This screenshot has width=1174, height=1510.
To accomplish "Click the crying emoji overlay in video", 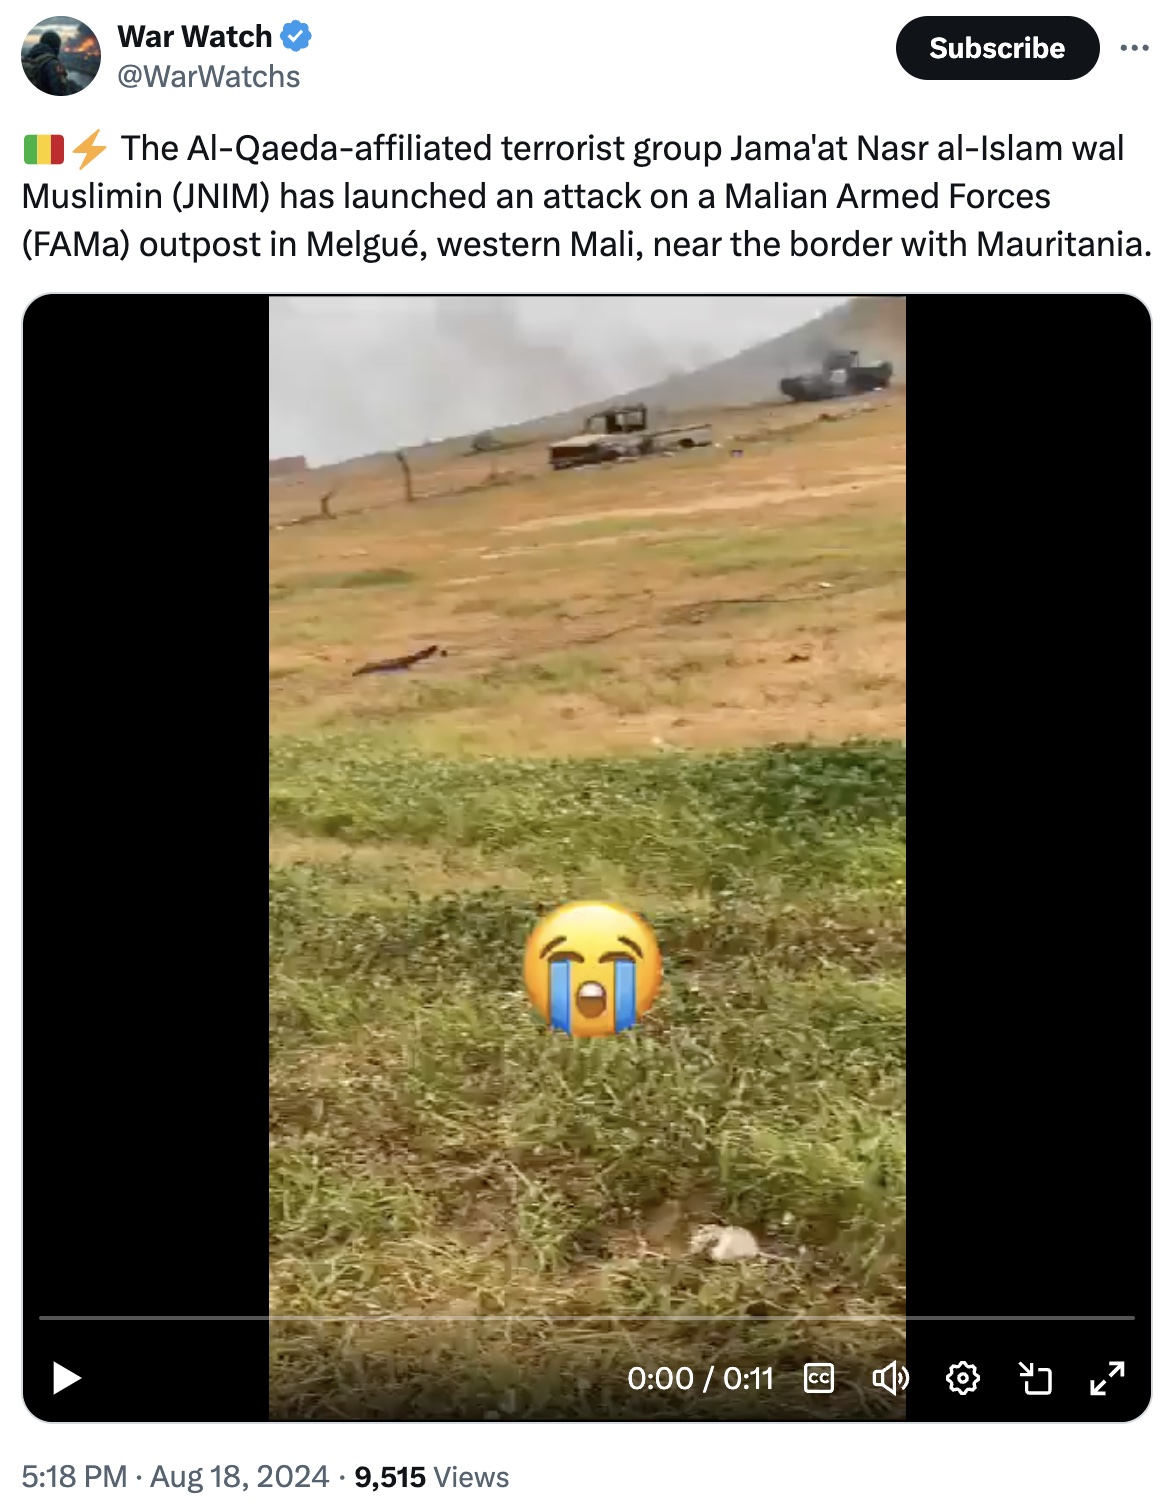I will [593, 968].
